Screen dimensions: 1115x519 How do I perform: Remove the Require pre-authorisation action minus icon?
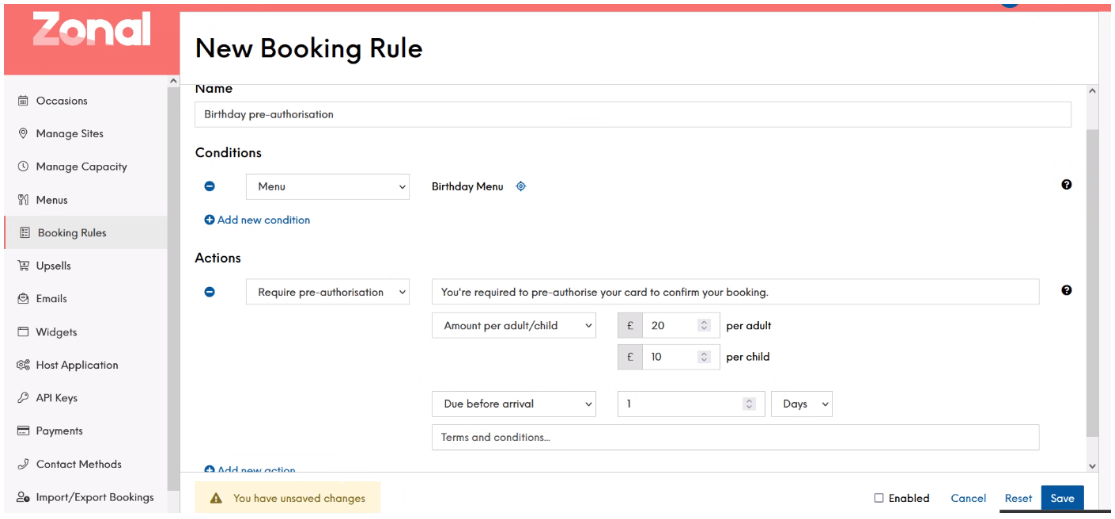(x=209, y=292)
